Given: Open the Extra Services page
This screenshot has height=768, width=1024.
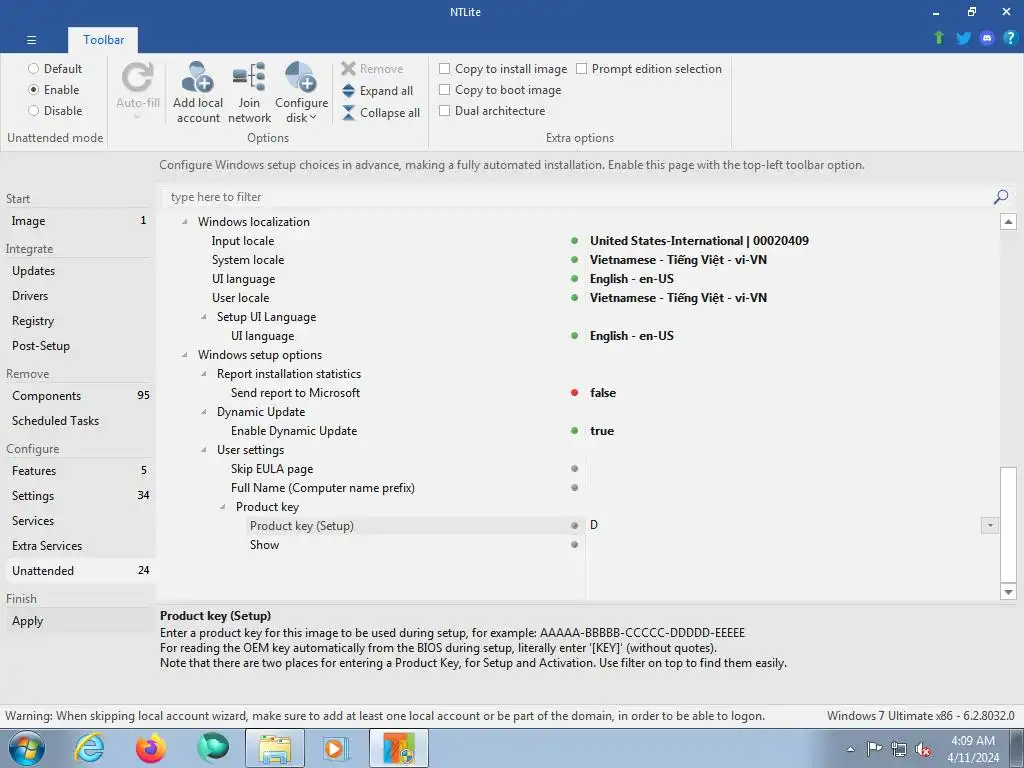Looking at the screenshot, I should tap(78, 545).
